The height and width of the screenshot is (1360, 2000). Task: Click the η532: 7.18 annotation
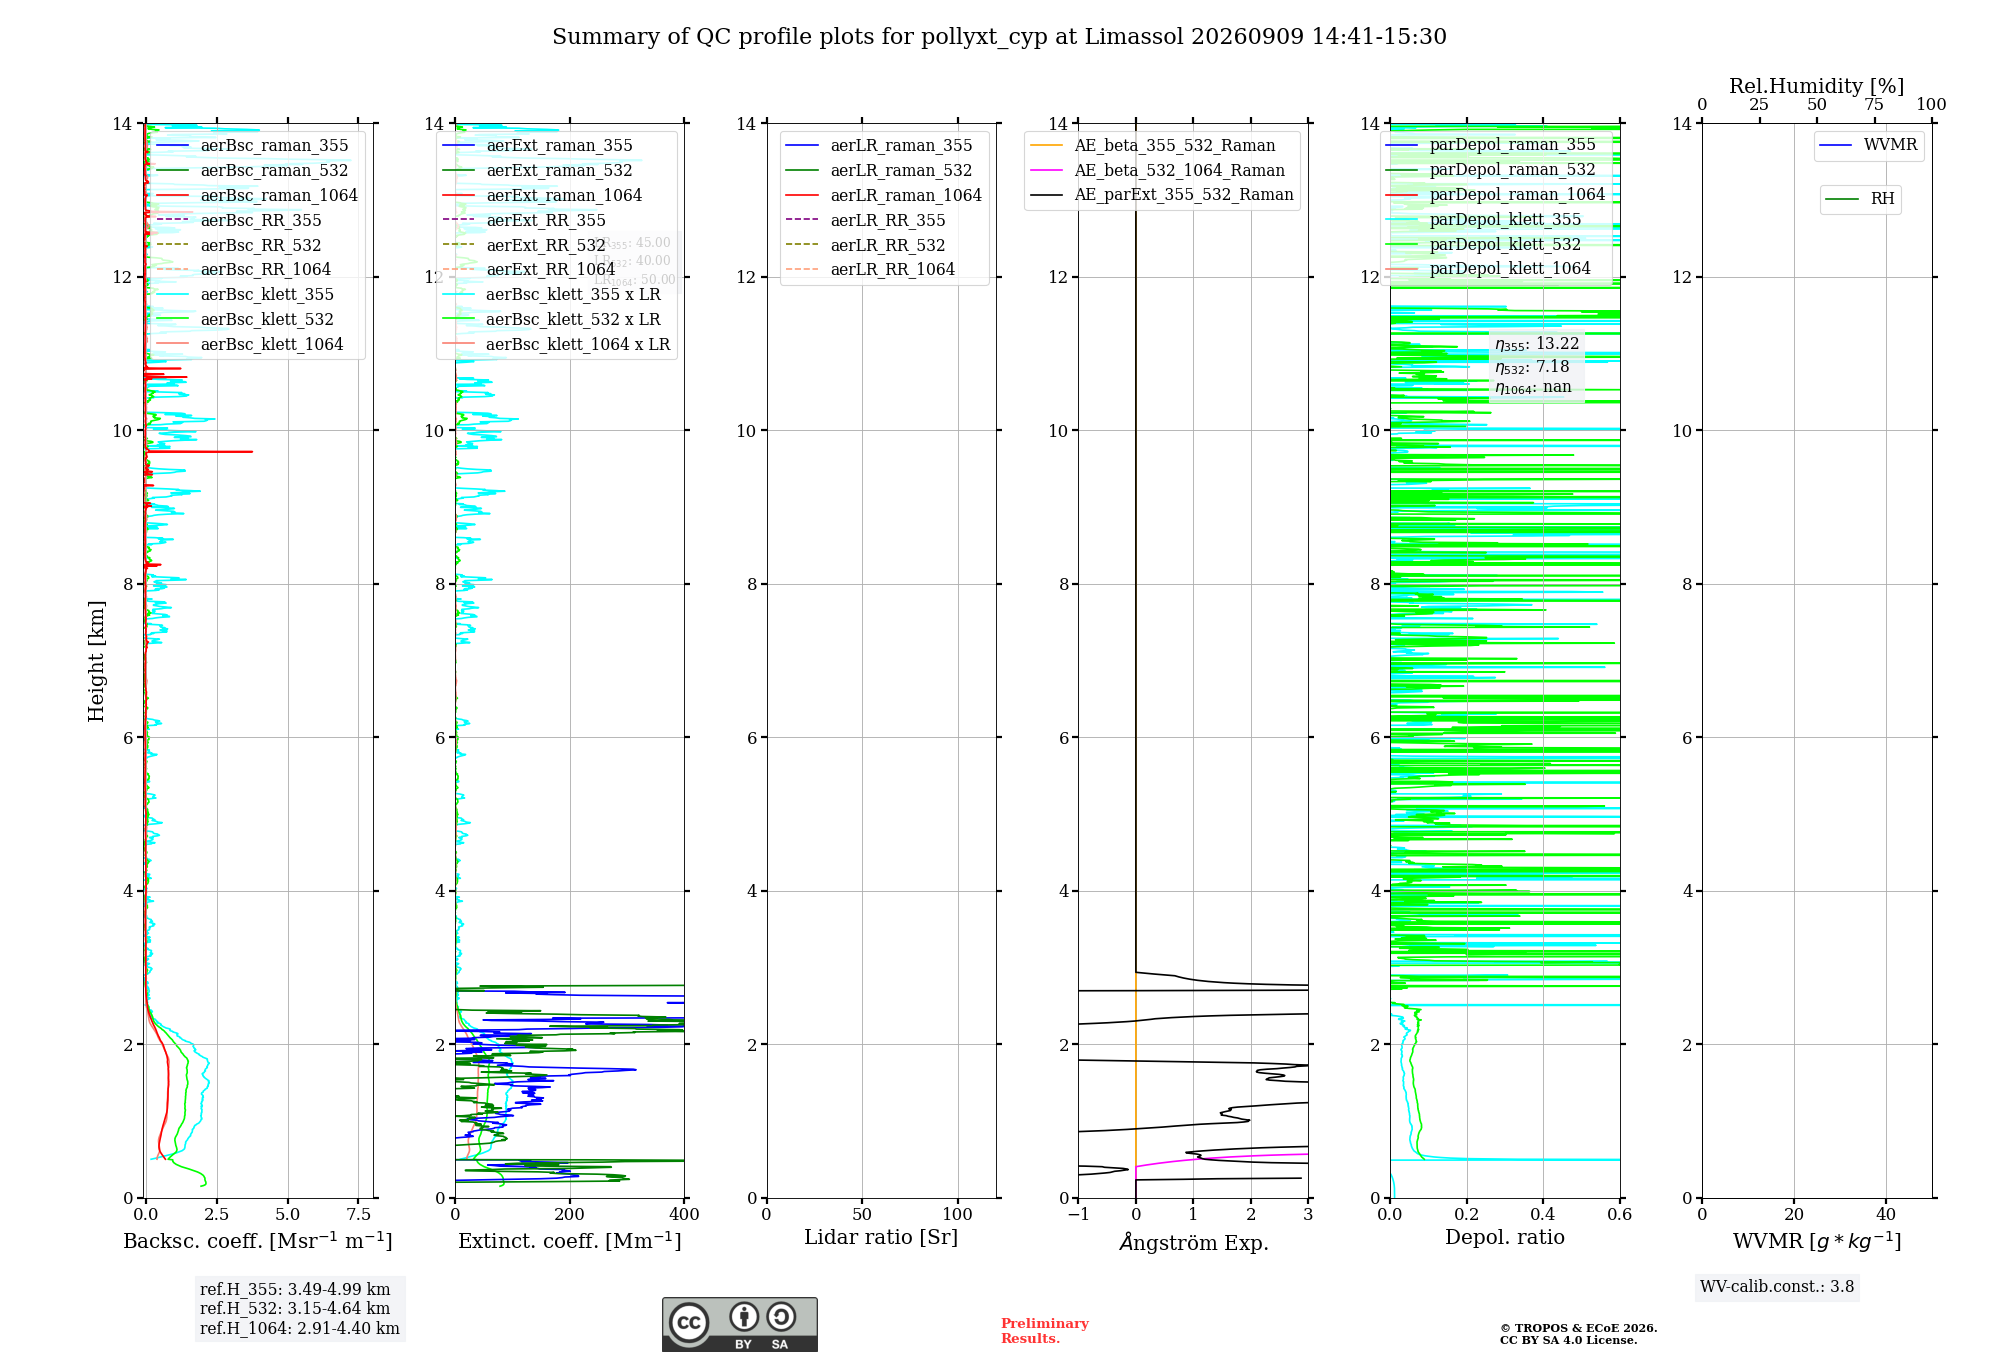click(1532, 367)
